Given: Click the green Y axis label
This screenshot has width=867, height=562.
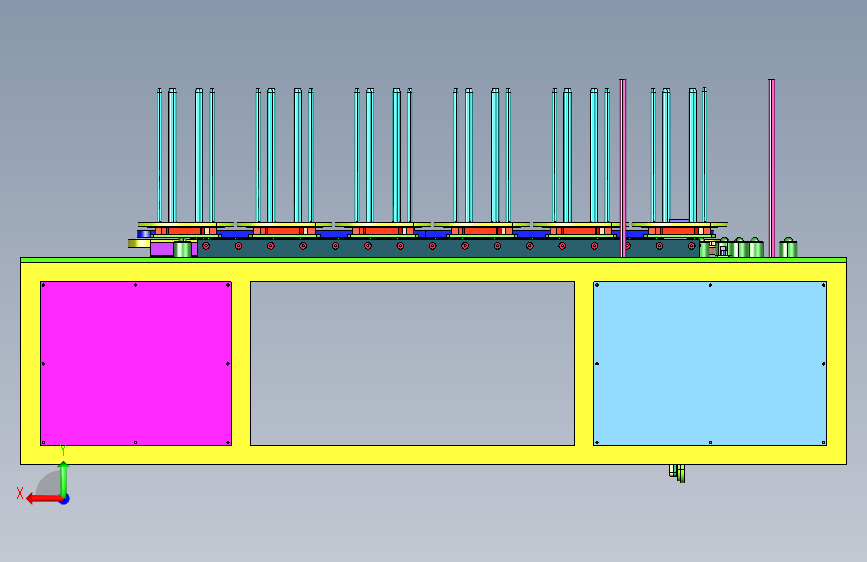Looking at the screenshot, I should pyautogui.click(x=63, y=450).
